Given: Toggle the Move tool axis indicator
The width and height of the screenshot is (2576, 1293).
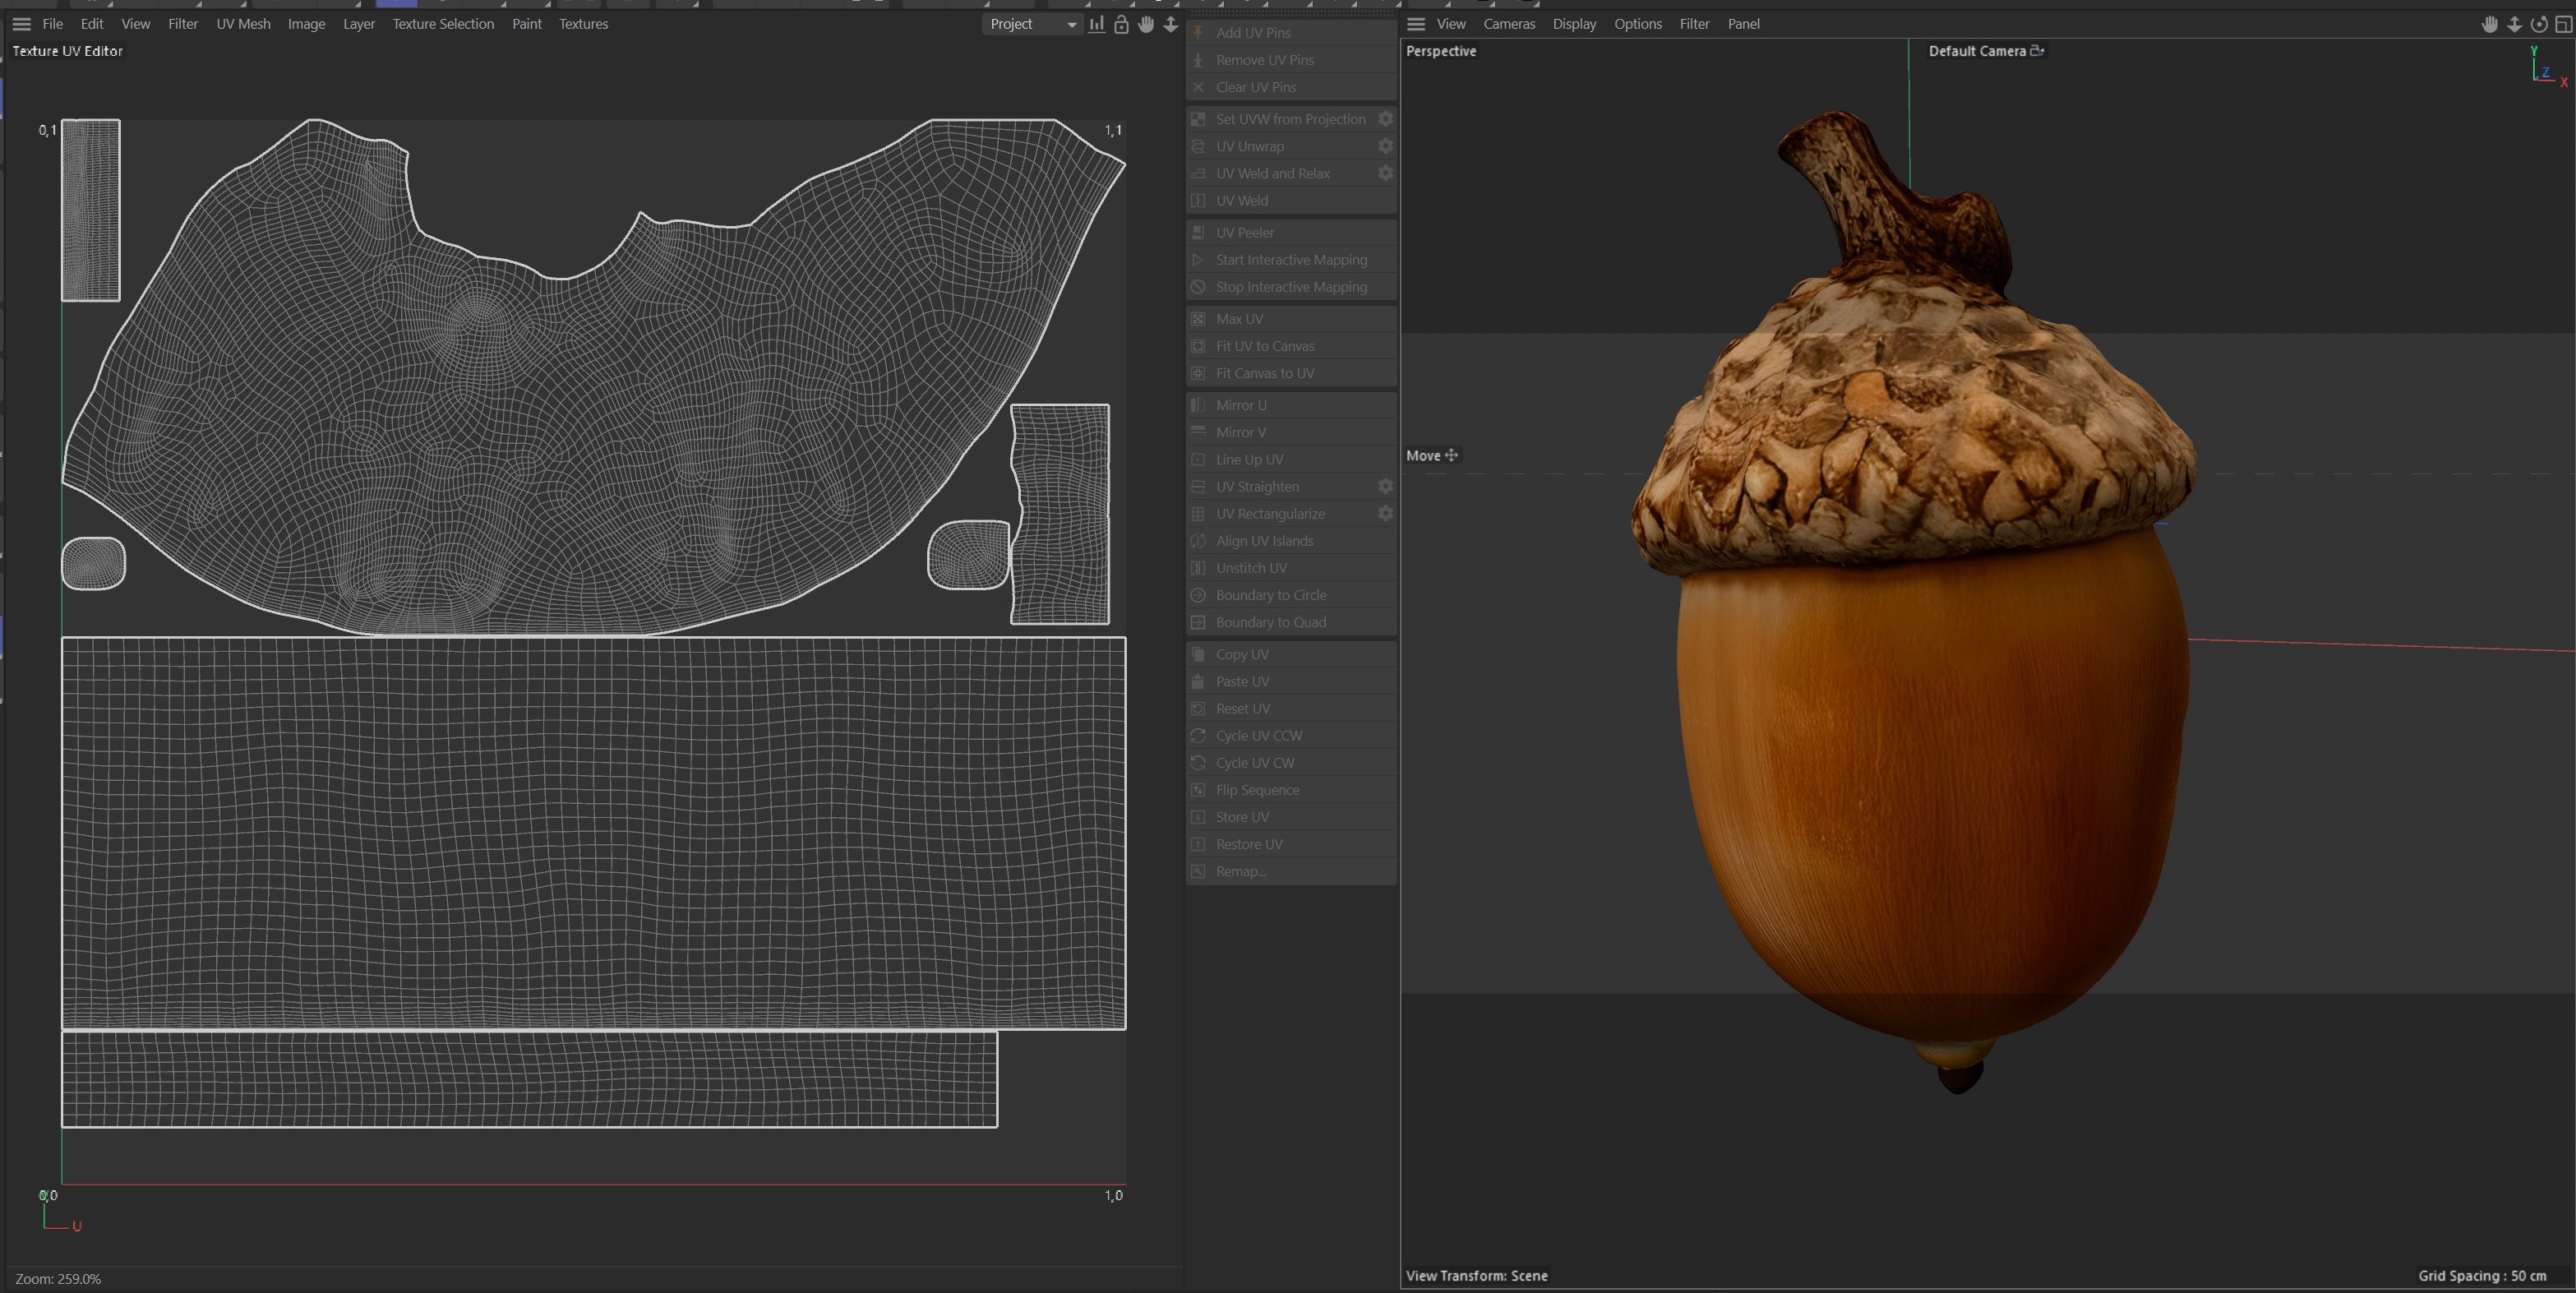Looking at the screenshot, I should click(x=1451, y=455).
